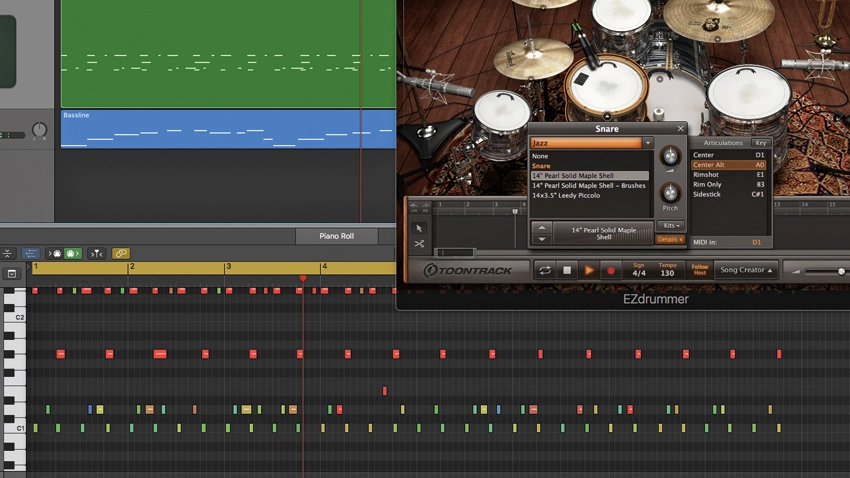Select the Center articulation
Image resolution: width=850 pixels, height=478 pixels.
click(728, 155)
